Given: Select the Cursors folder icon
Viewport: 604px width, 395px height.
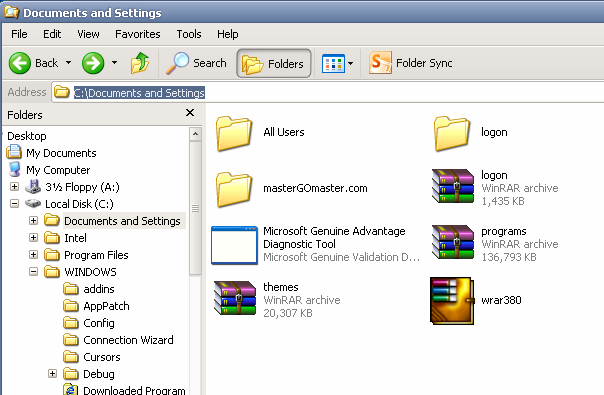Looking at the screenshot, I should point(71,356).
